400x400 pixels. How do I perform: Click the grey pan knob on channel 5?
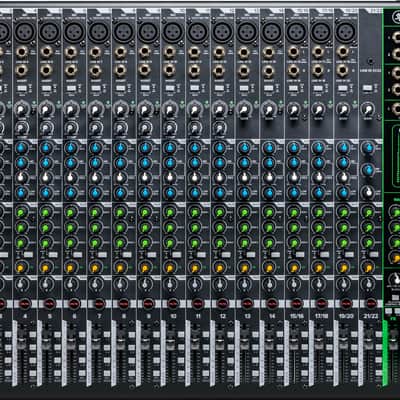(45, 284)
